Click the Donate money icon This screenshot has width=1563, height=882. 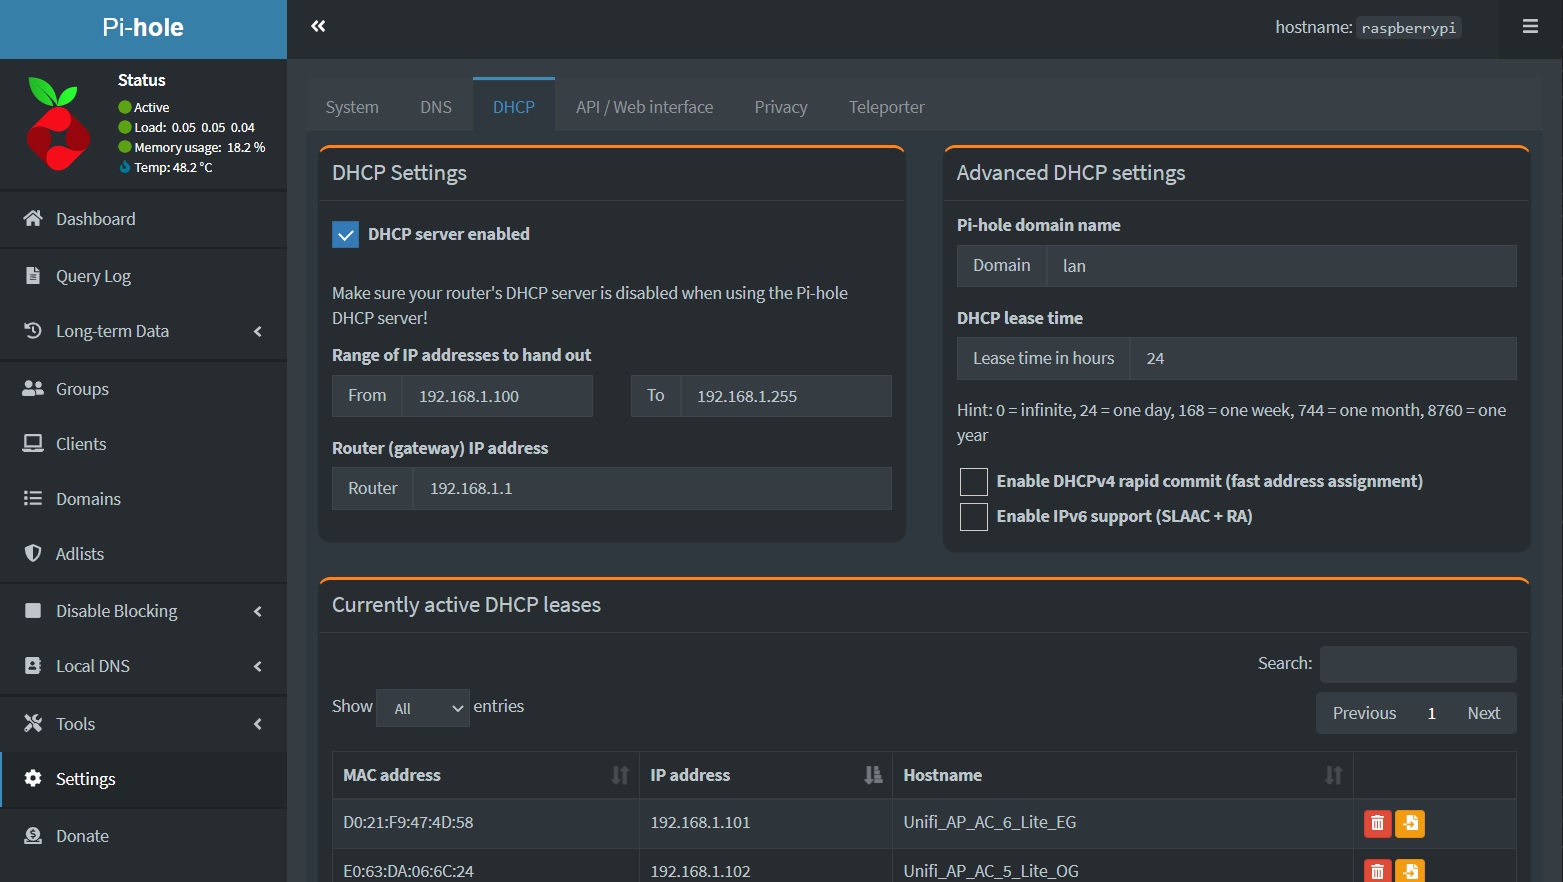[33, 835]
